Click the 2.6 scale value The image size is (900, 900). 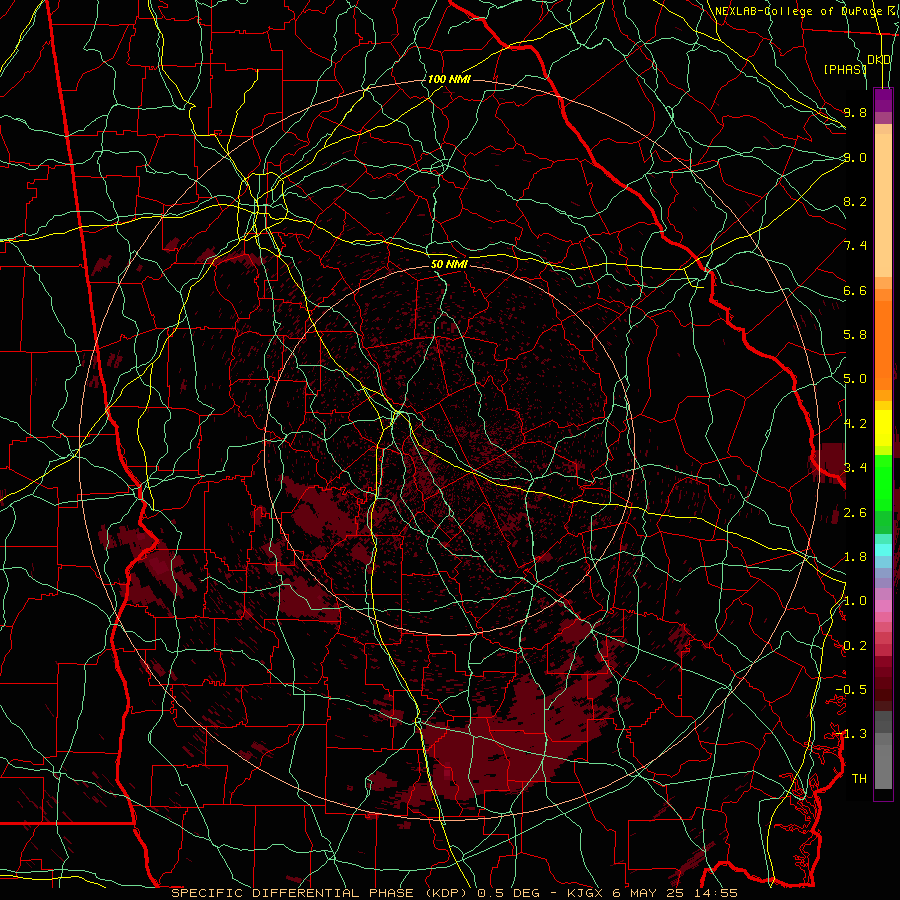coord(855,513)
